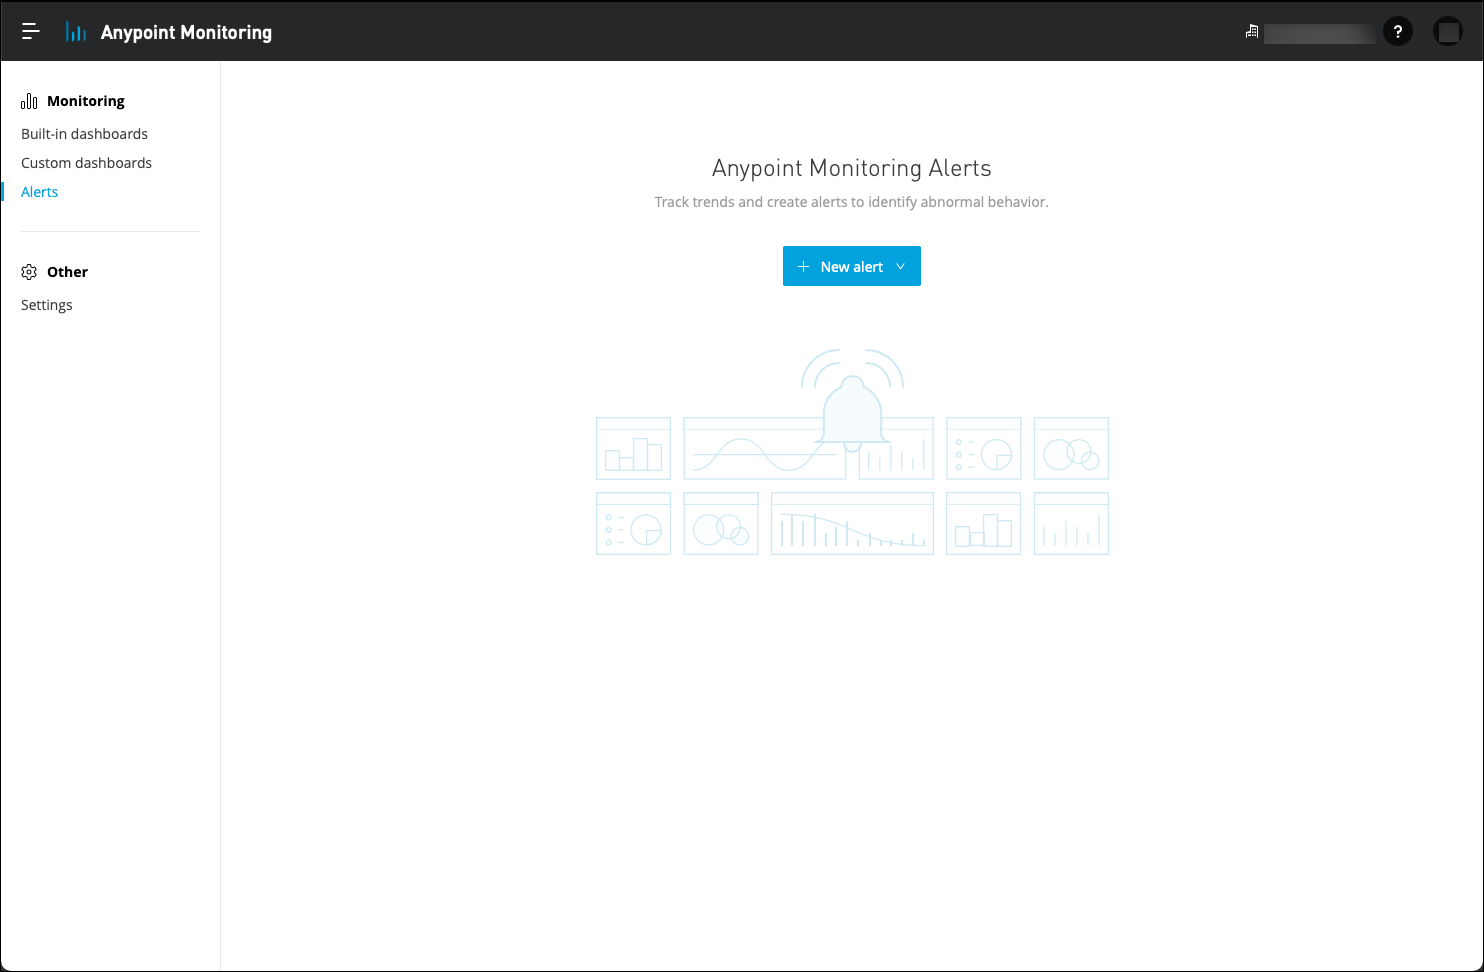This screenshot has height=972, width=1484.
Task: Click the Other section heading
Action: point(67,272)
